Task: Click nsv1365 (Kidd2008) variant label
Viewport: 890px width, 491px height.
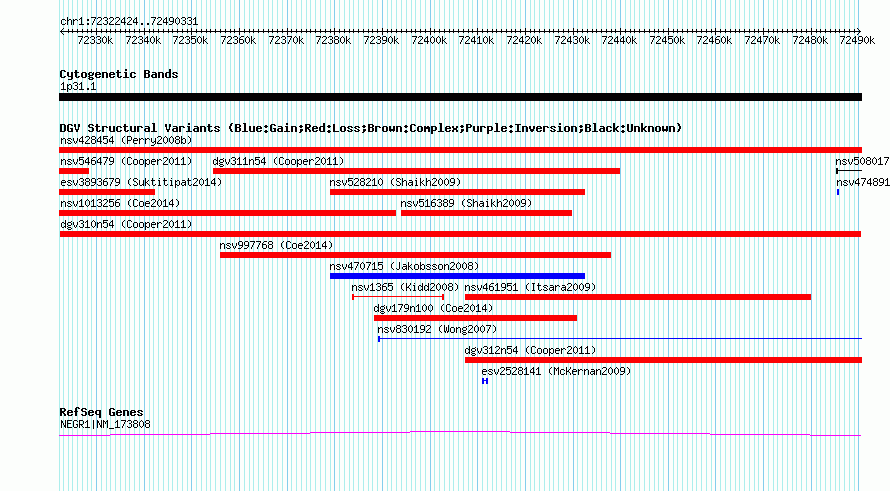Action: pos(405,287)
